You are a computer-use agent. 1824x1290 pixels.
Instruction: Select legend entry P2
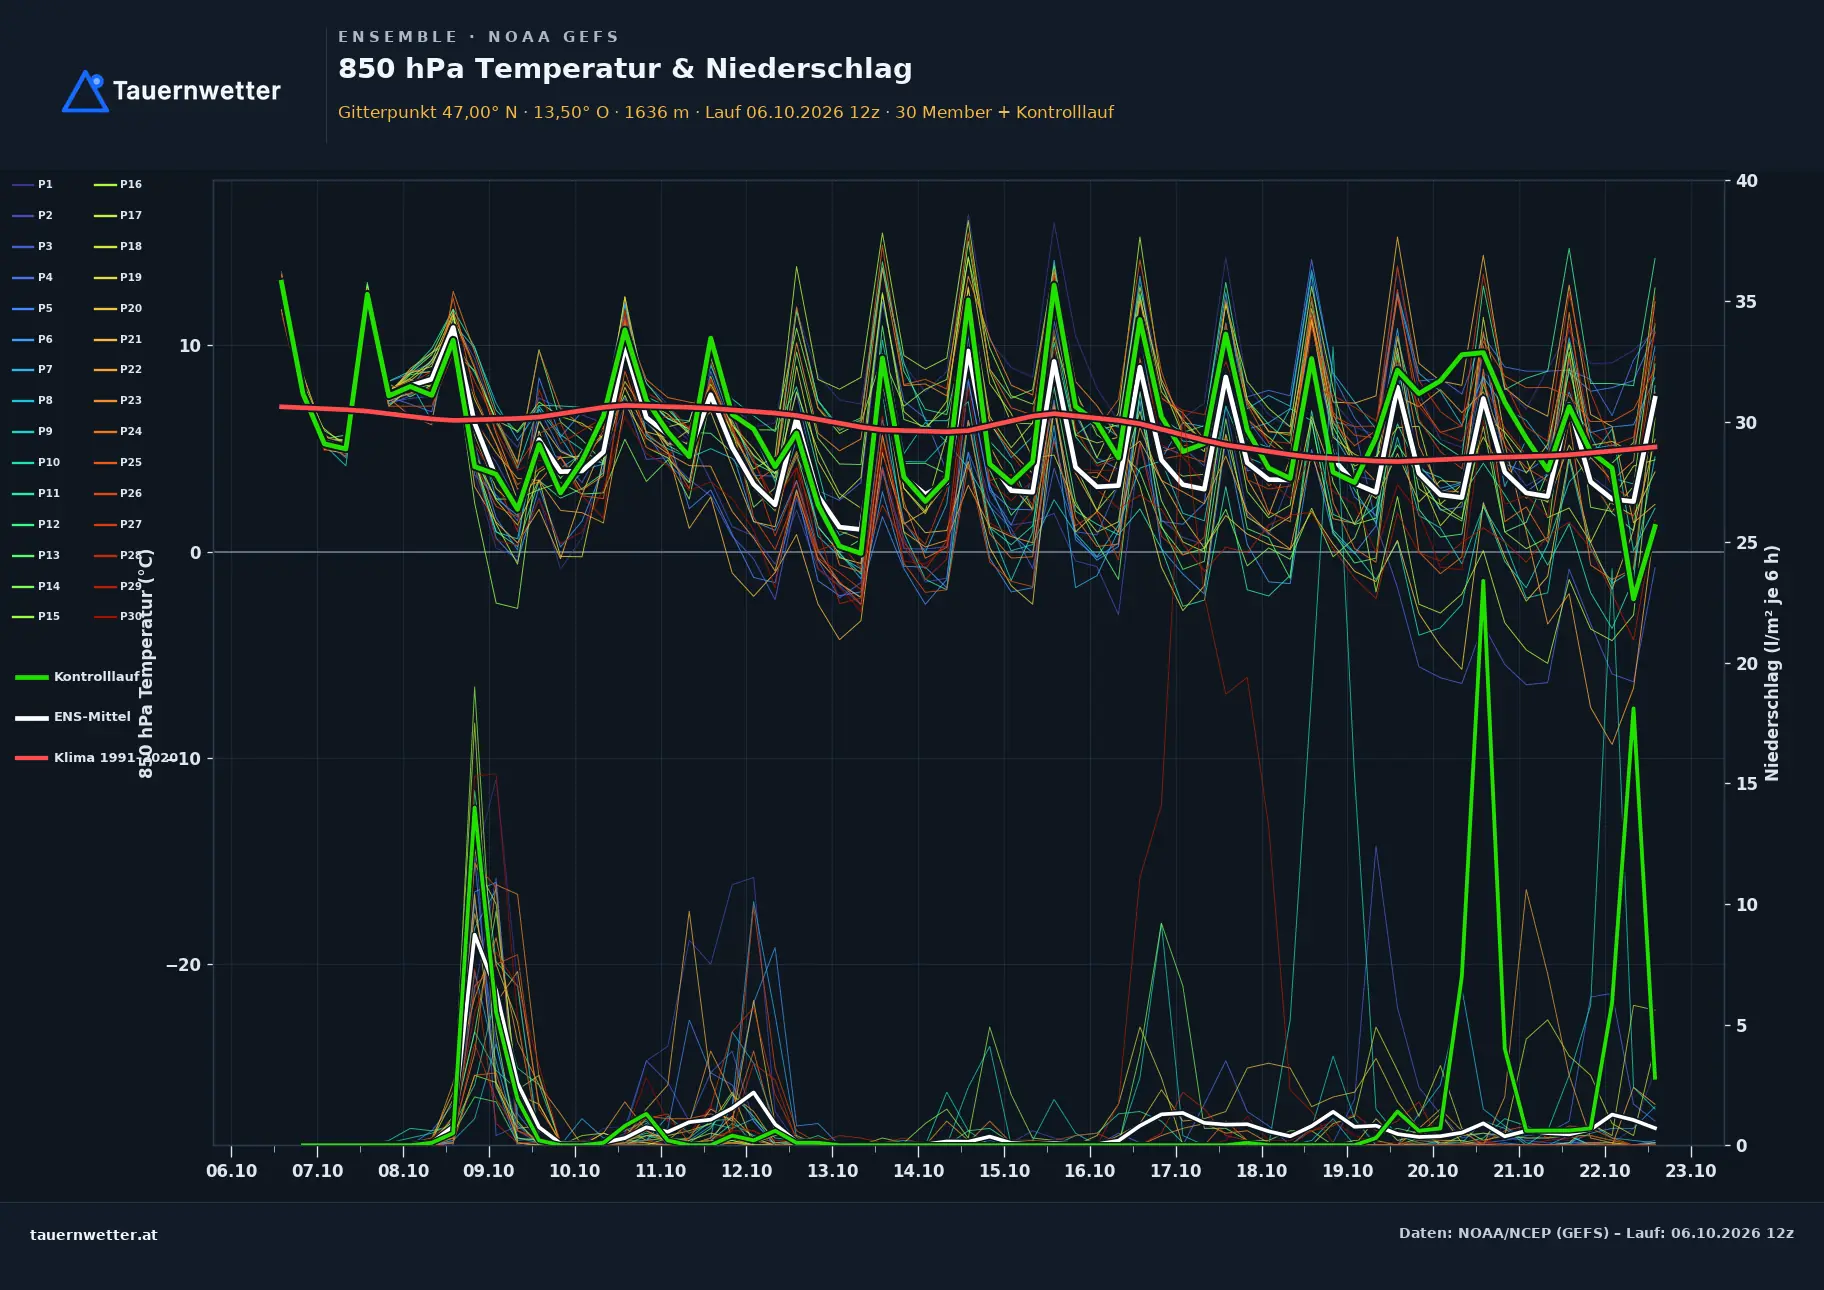[33, 216]
